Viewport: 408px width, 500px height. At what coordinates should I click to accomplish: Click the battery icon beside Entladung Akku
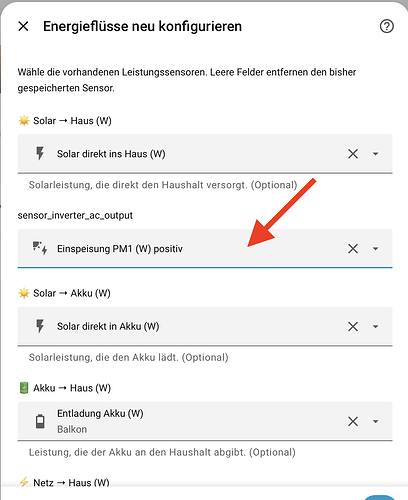40,421
